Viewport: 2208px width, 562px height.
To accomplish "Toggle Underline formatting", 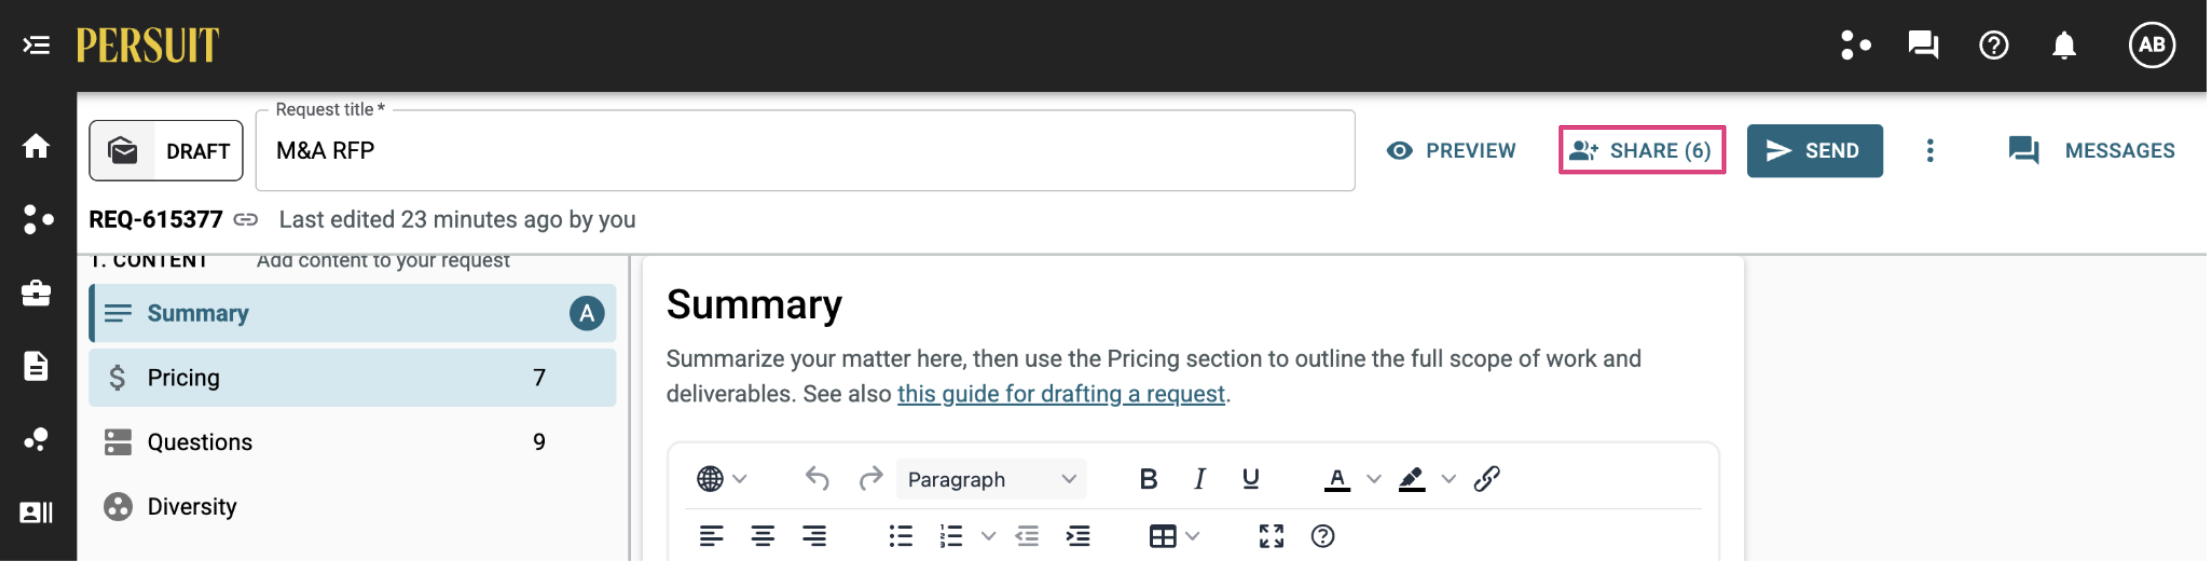I will pyautogui.click(x=1250, y=479).
